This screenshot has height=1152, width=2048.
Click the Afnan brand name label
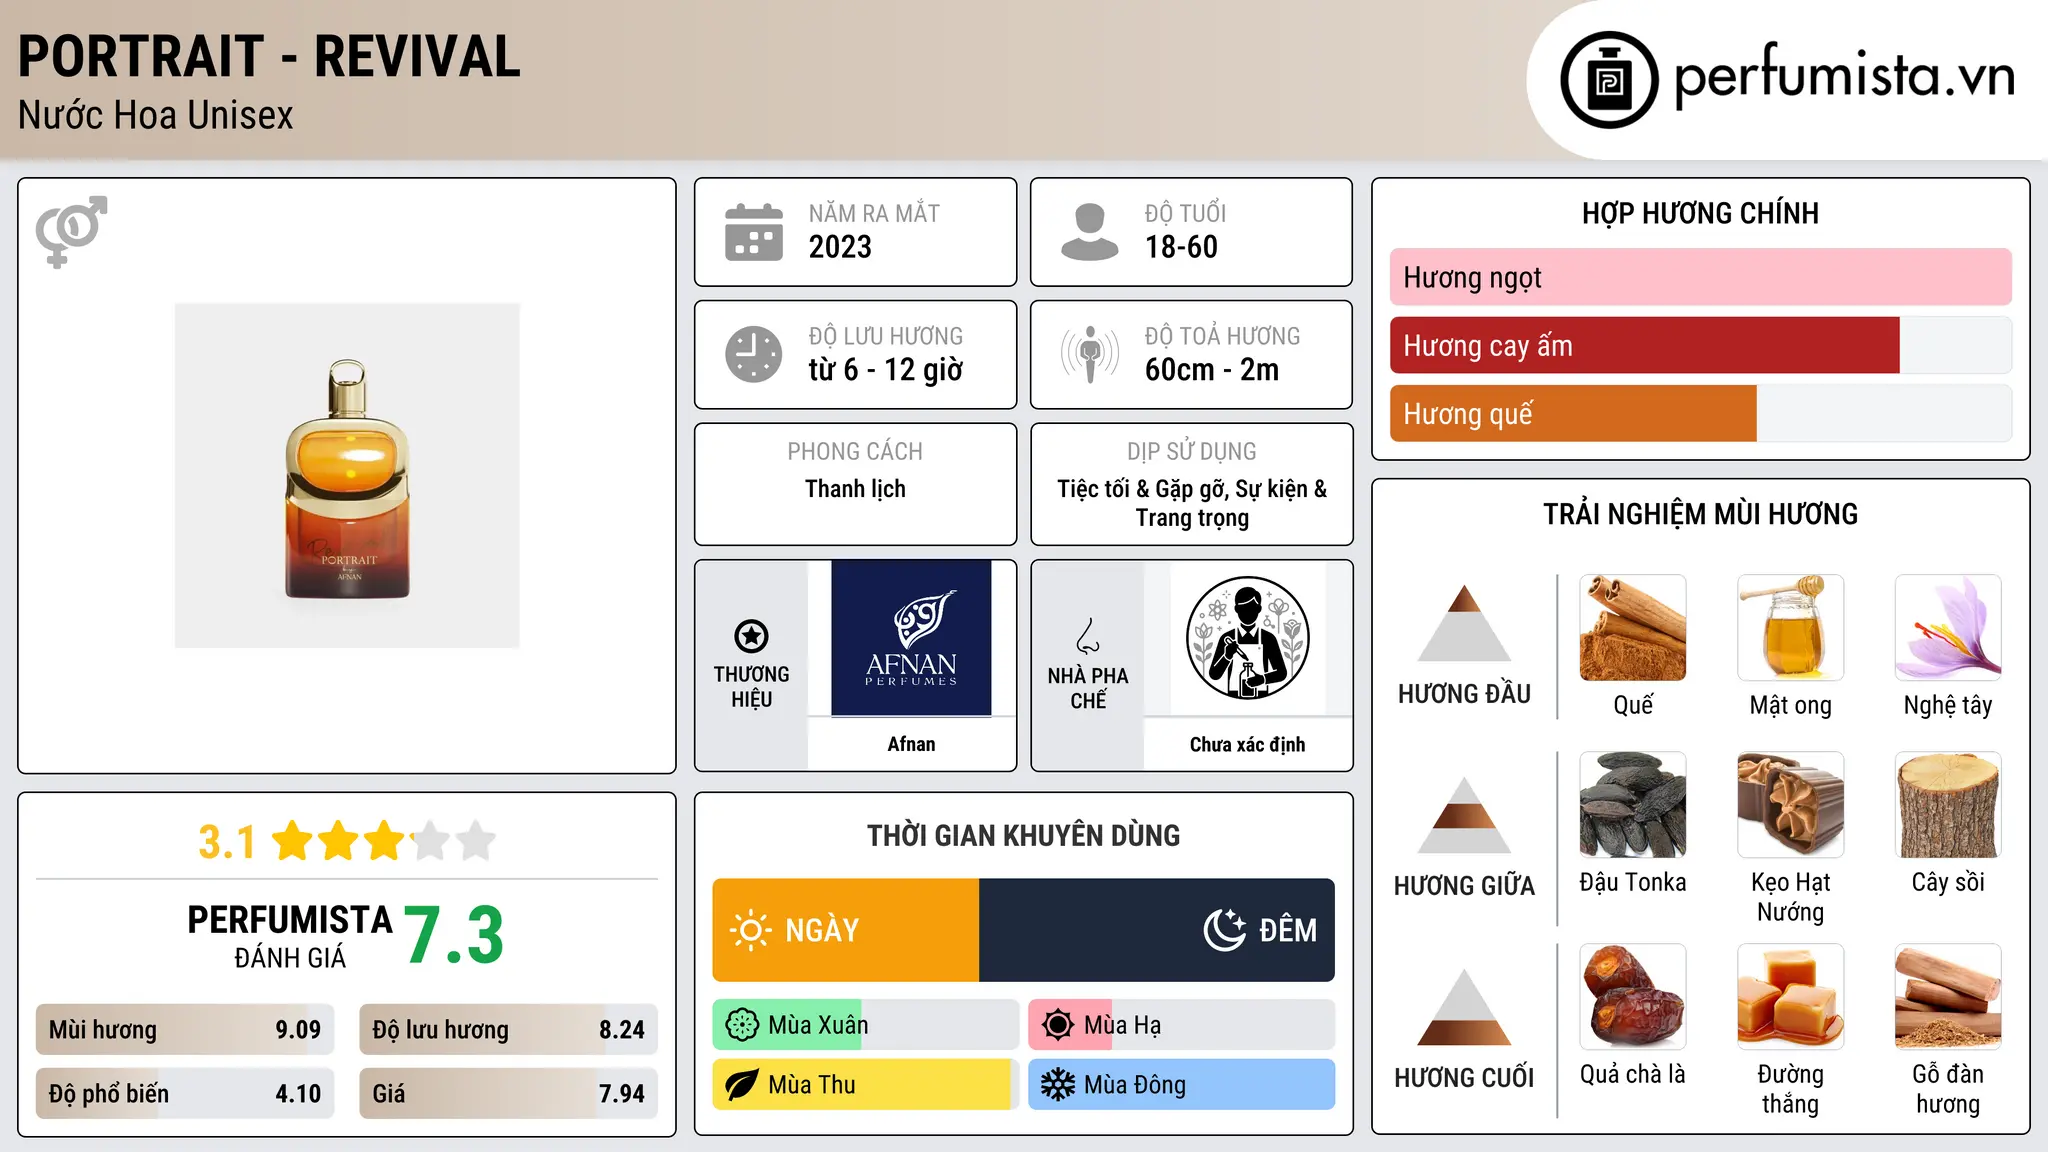911,744
